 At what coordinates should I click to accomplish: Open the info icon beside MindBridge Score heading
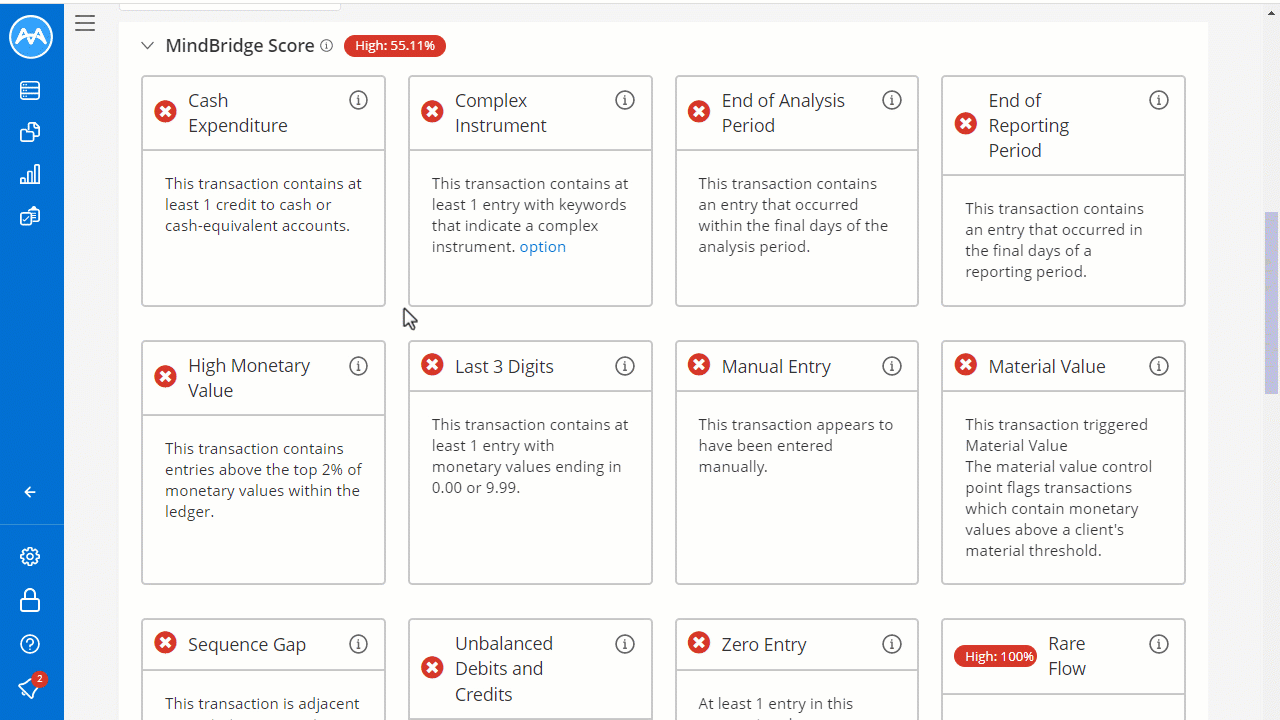tap(325, 45)
